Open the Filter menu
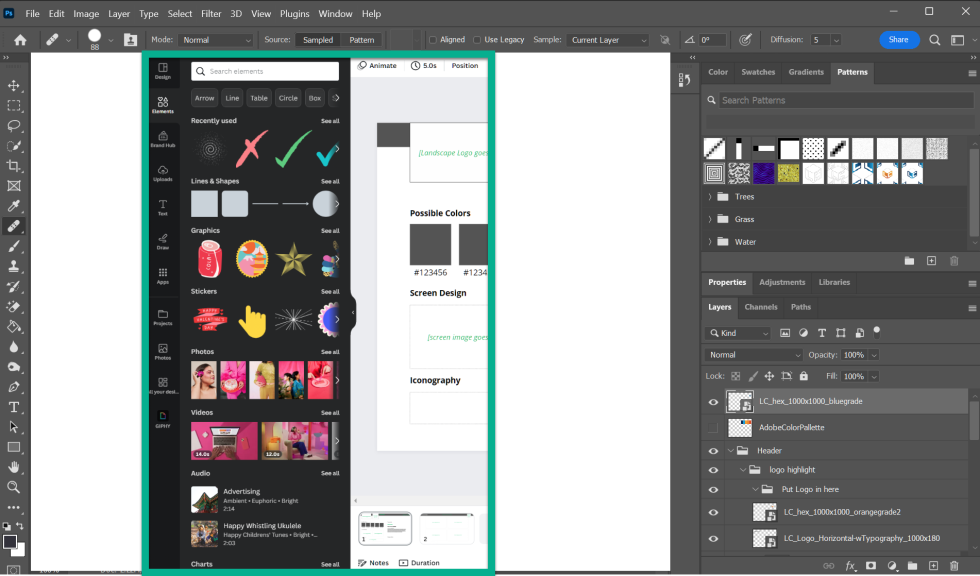This screenshot has width=980, height=576. (x=211, y=13)
